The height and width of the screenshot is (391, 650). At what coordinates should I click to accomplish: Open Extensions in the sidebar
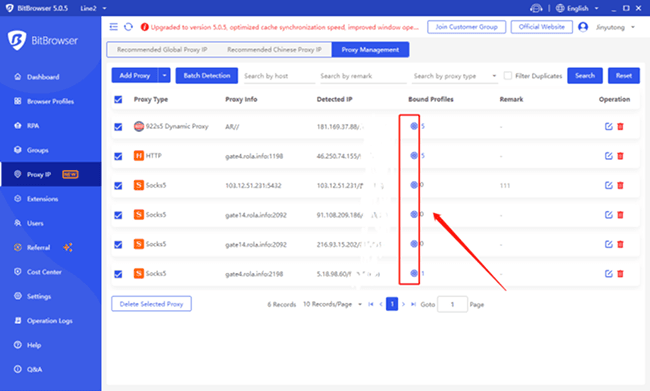tap(42, 199)
